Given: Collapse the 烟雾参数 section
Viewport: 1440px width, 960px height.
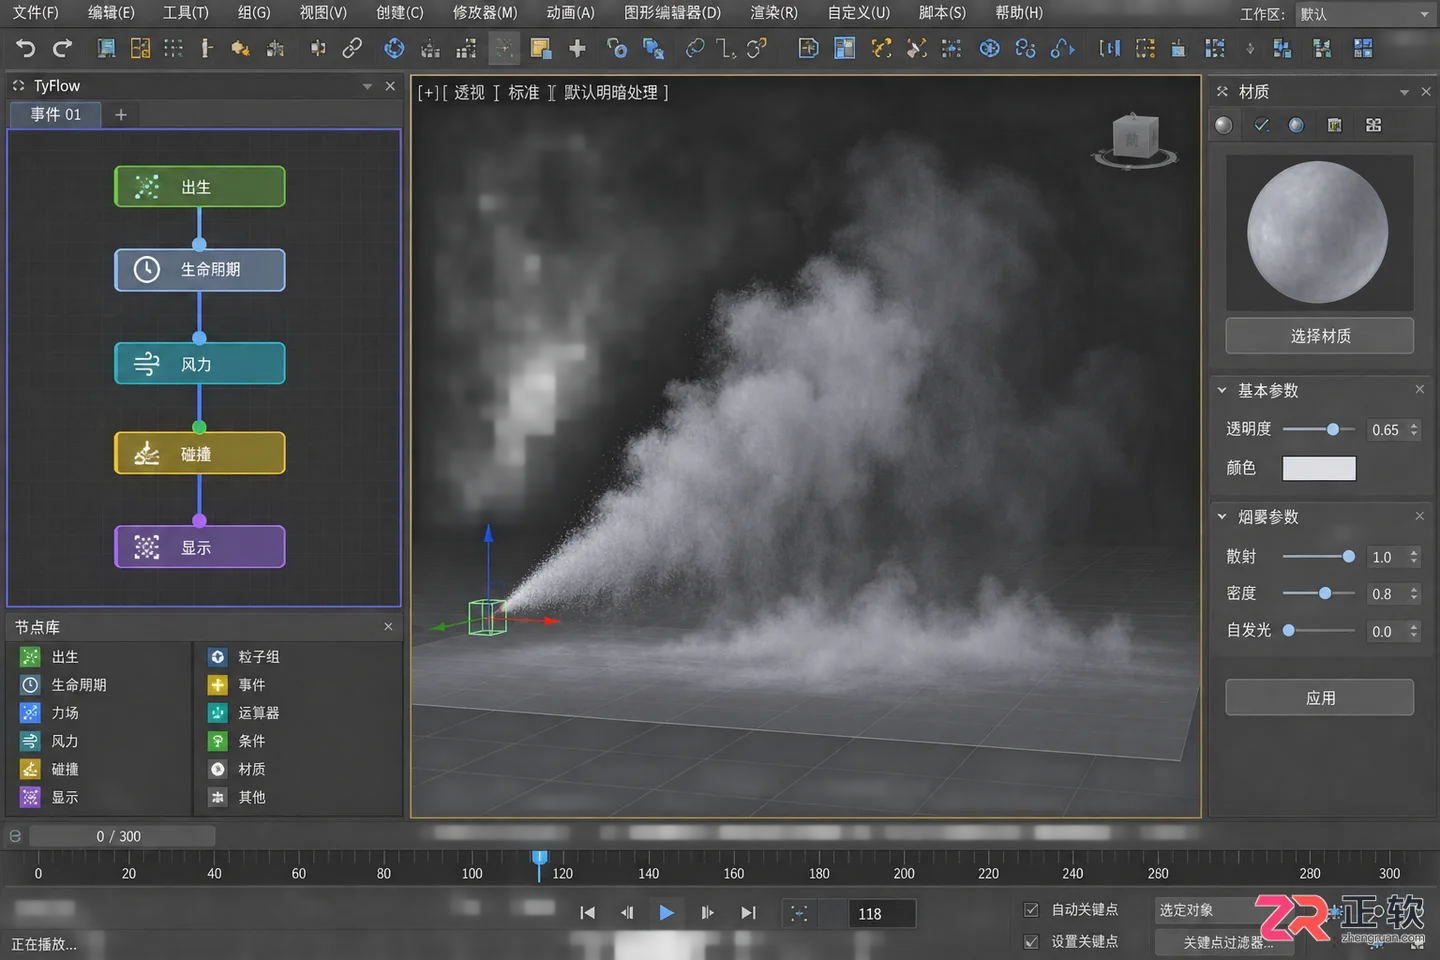Looking at the screenshot, I should [1222, 517].
